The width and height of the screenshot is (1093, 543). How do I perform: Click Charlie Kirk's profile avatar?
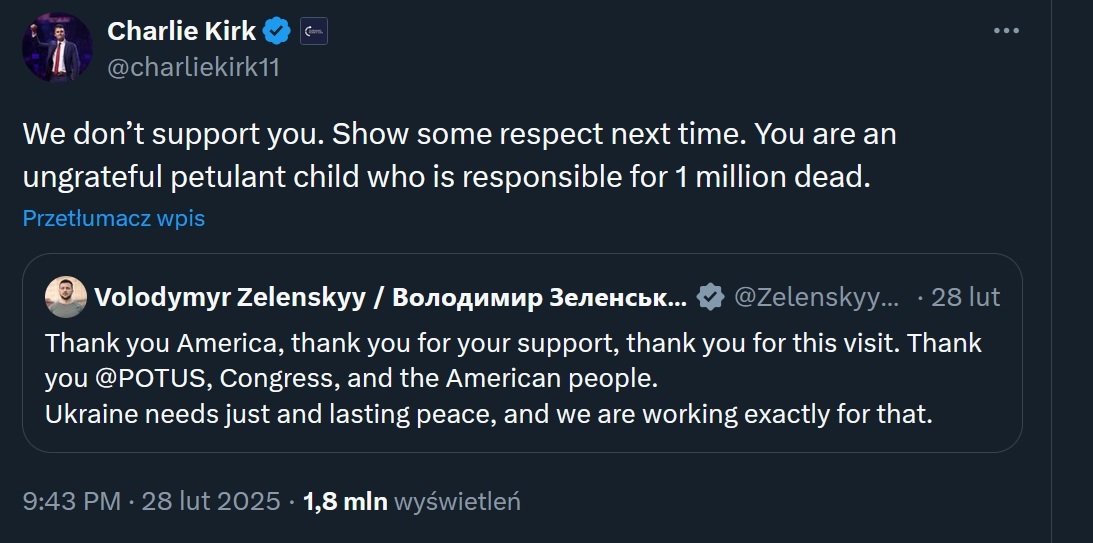(58, 47)
